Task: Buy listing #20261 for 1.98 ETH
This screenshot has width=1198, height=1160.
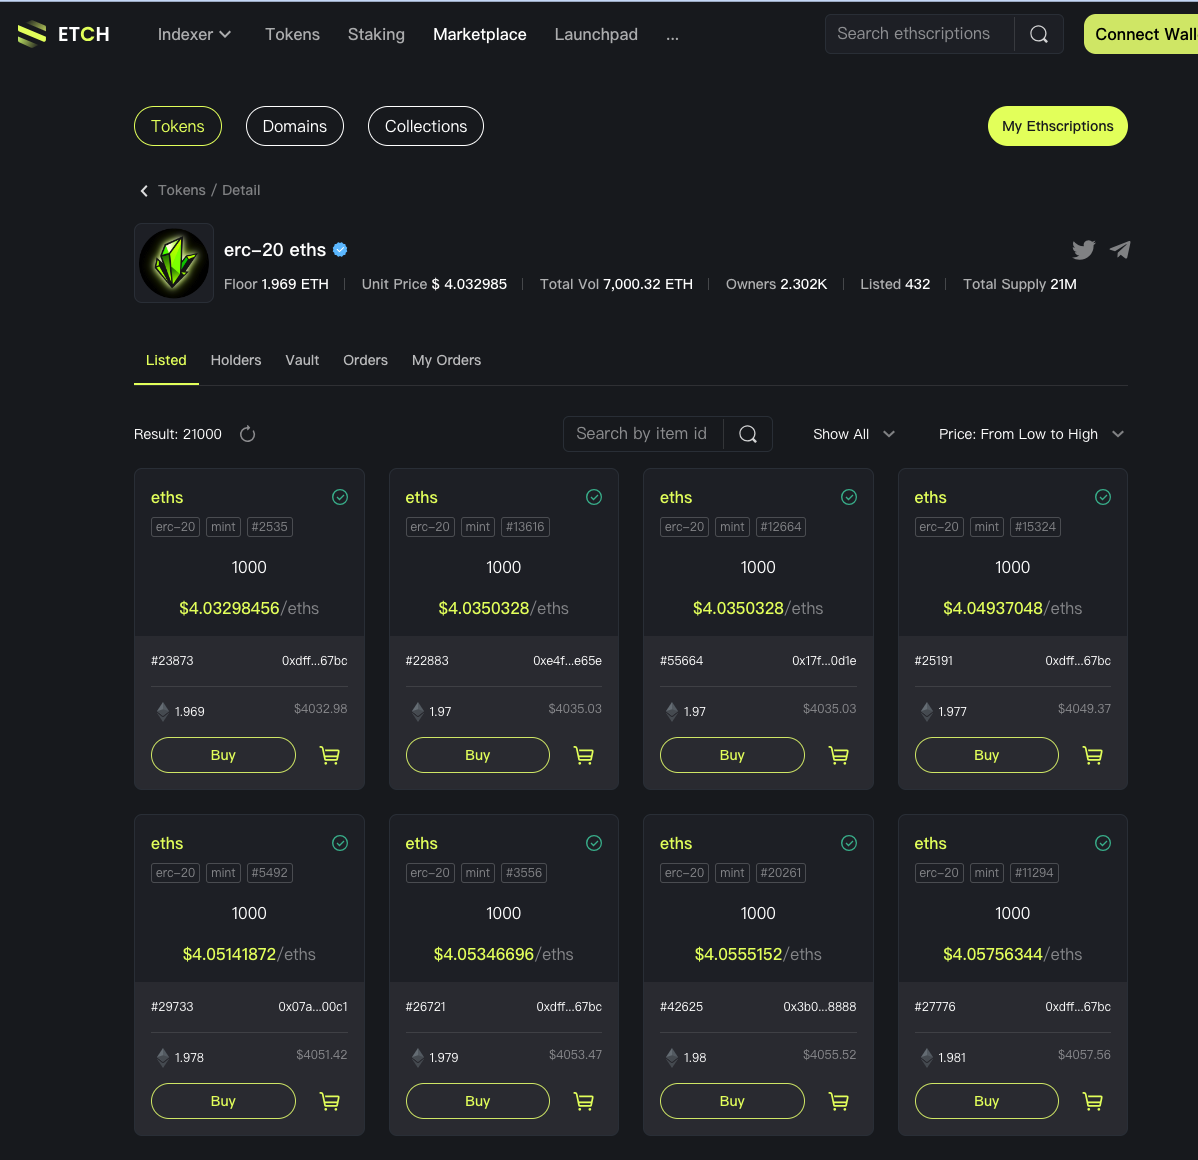Action: pos(732,1101)
